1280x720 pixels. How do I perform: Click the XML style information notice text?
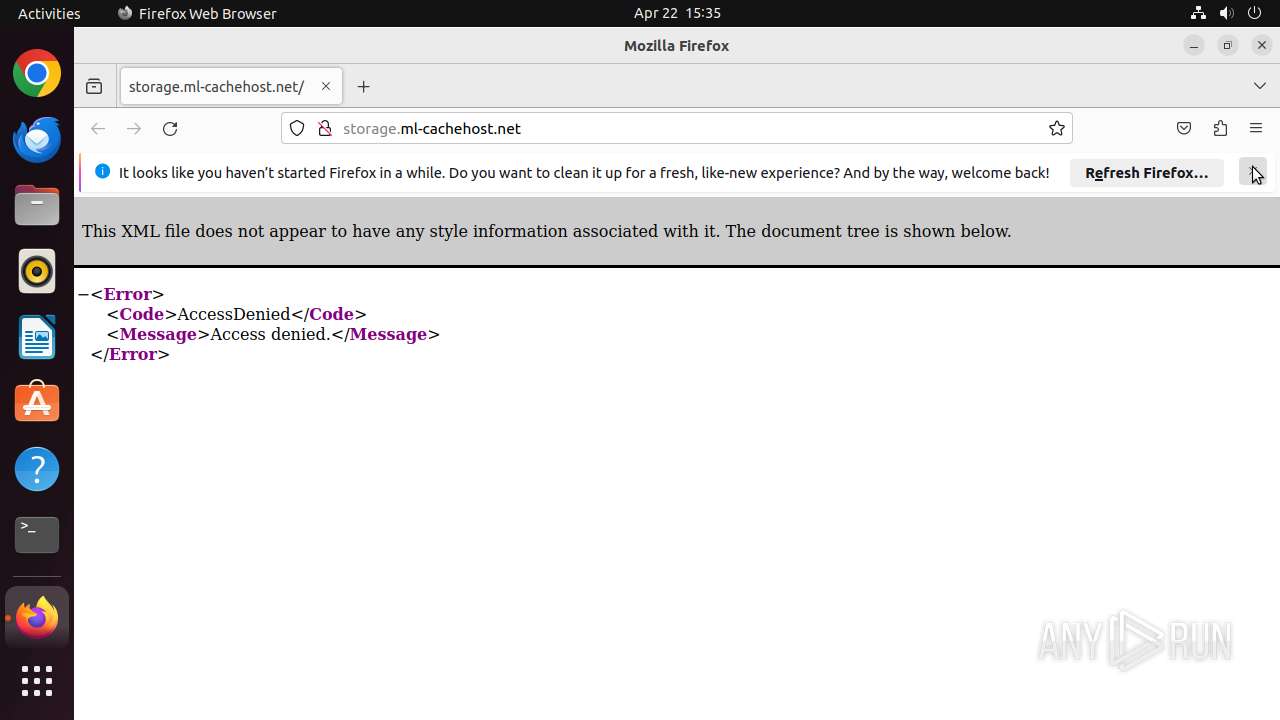546,231
